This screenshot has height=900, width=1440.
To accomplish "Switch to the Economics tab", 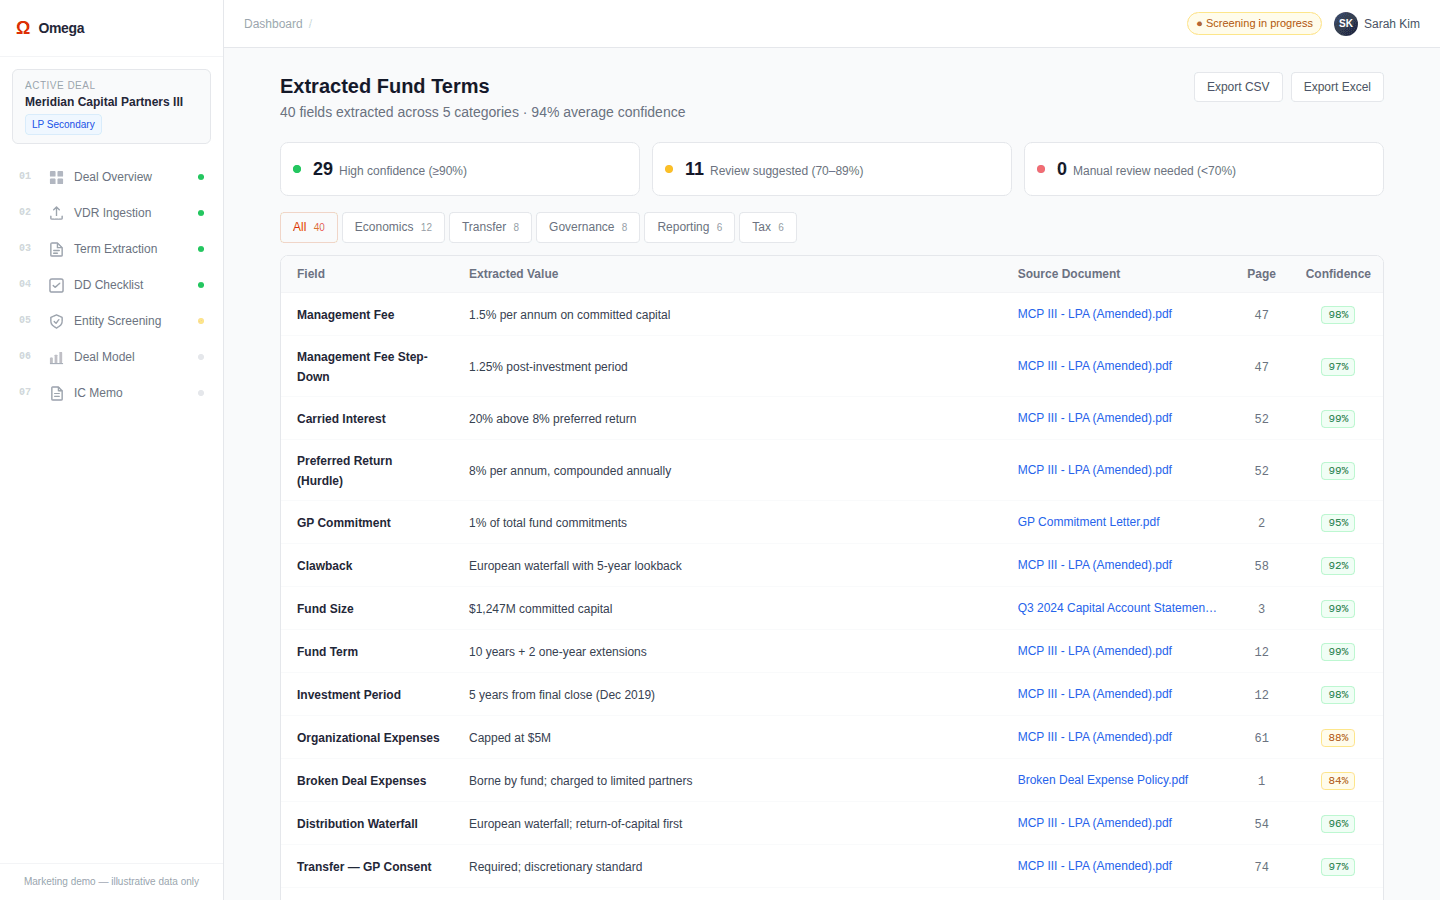I will coord(393,227).
